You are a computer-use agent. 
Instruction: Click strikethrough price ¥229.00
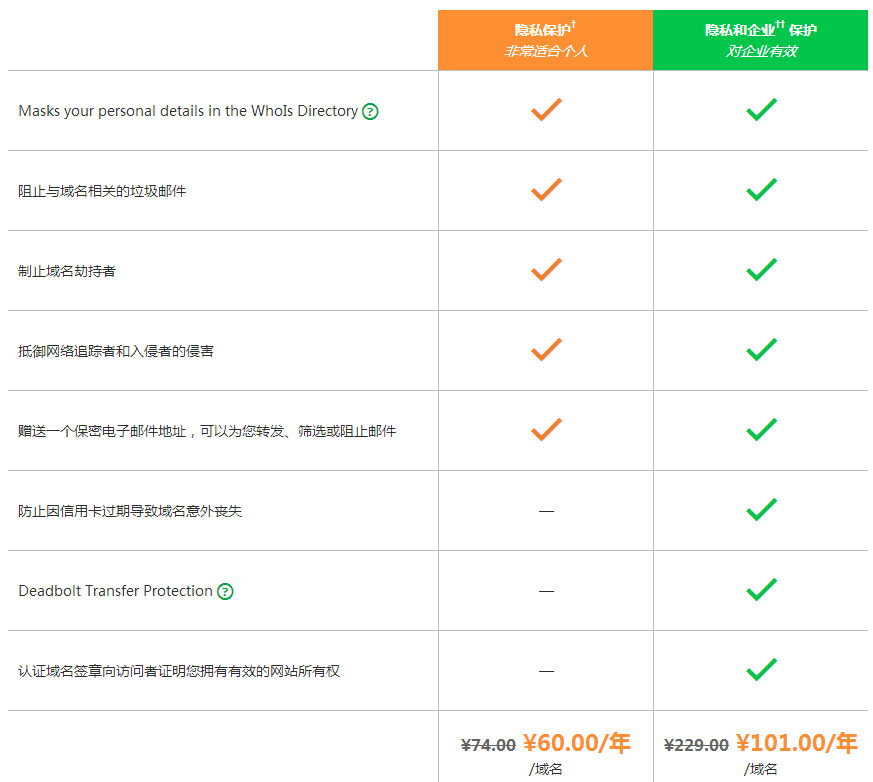tap(696, 745)
